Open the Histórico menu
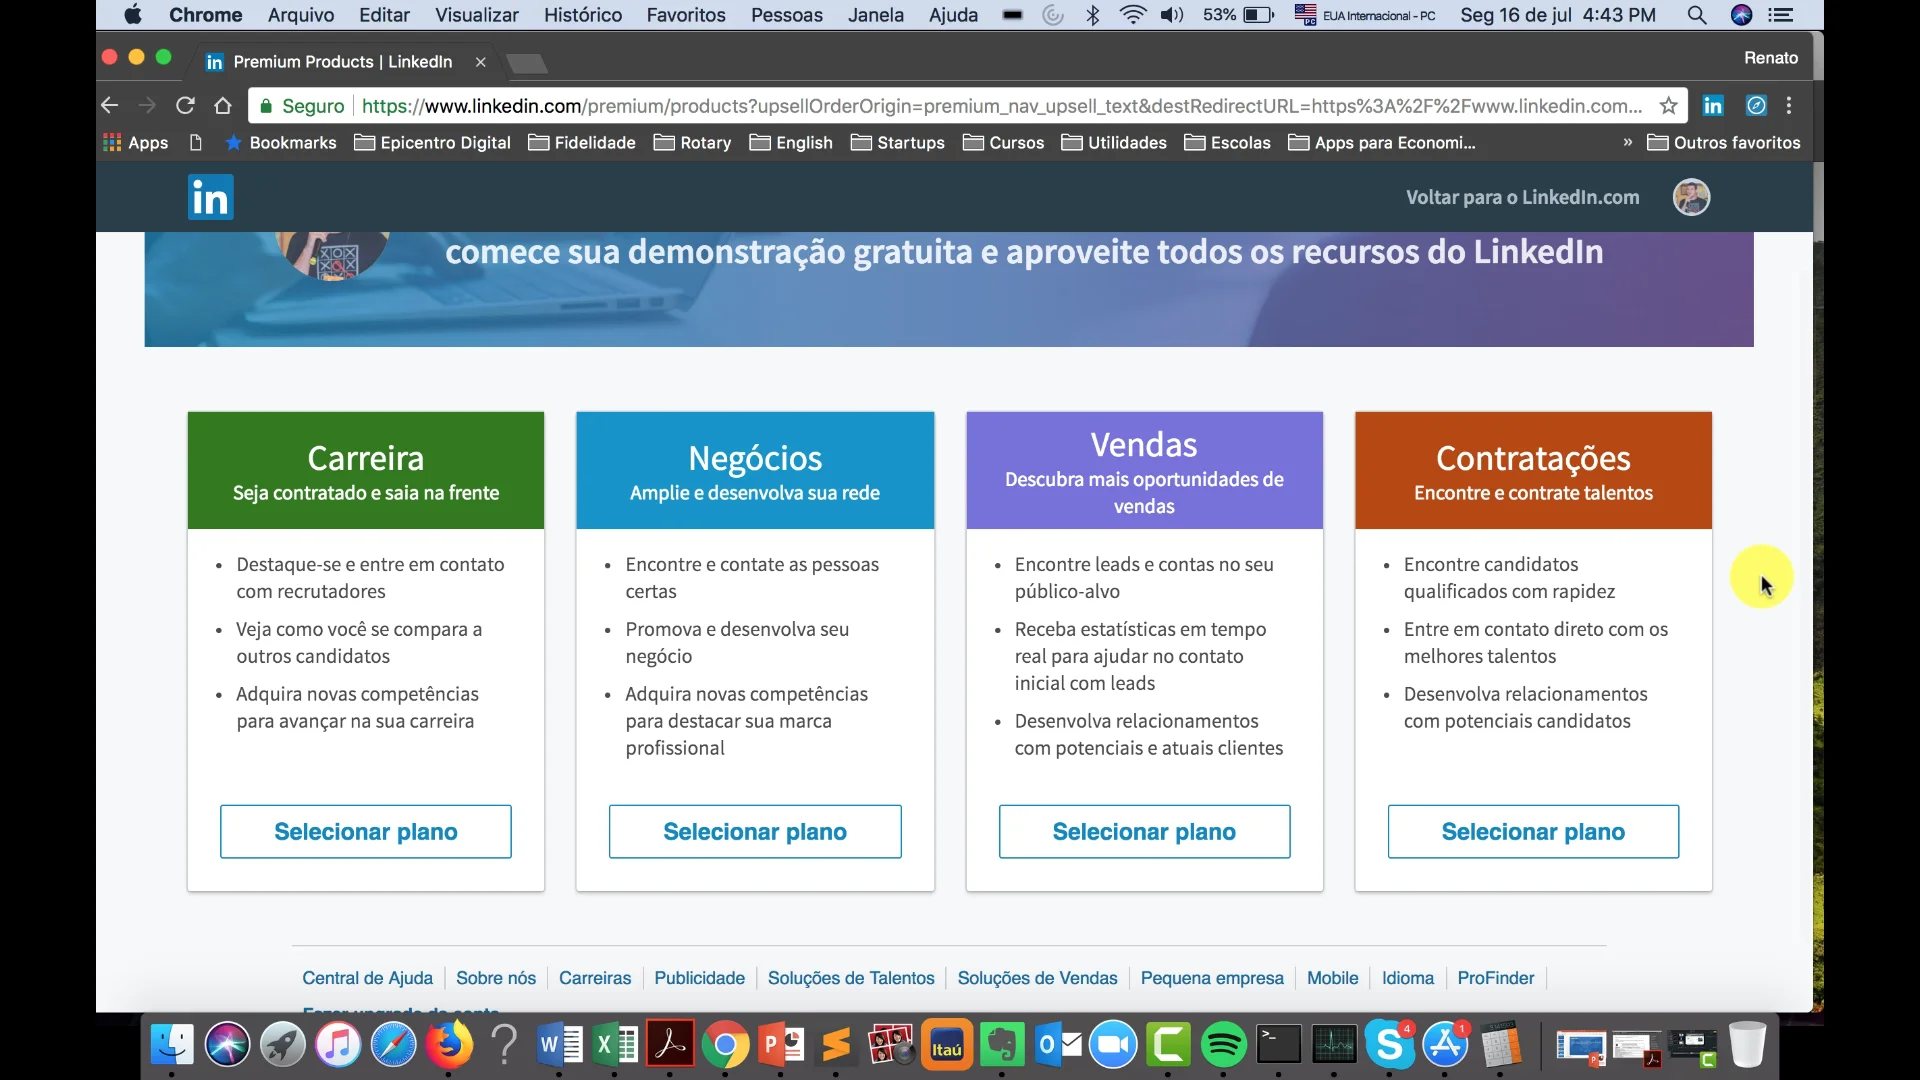Screen dimensions: 1920x1080 click(583, 15)
